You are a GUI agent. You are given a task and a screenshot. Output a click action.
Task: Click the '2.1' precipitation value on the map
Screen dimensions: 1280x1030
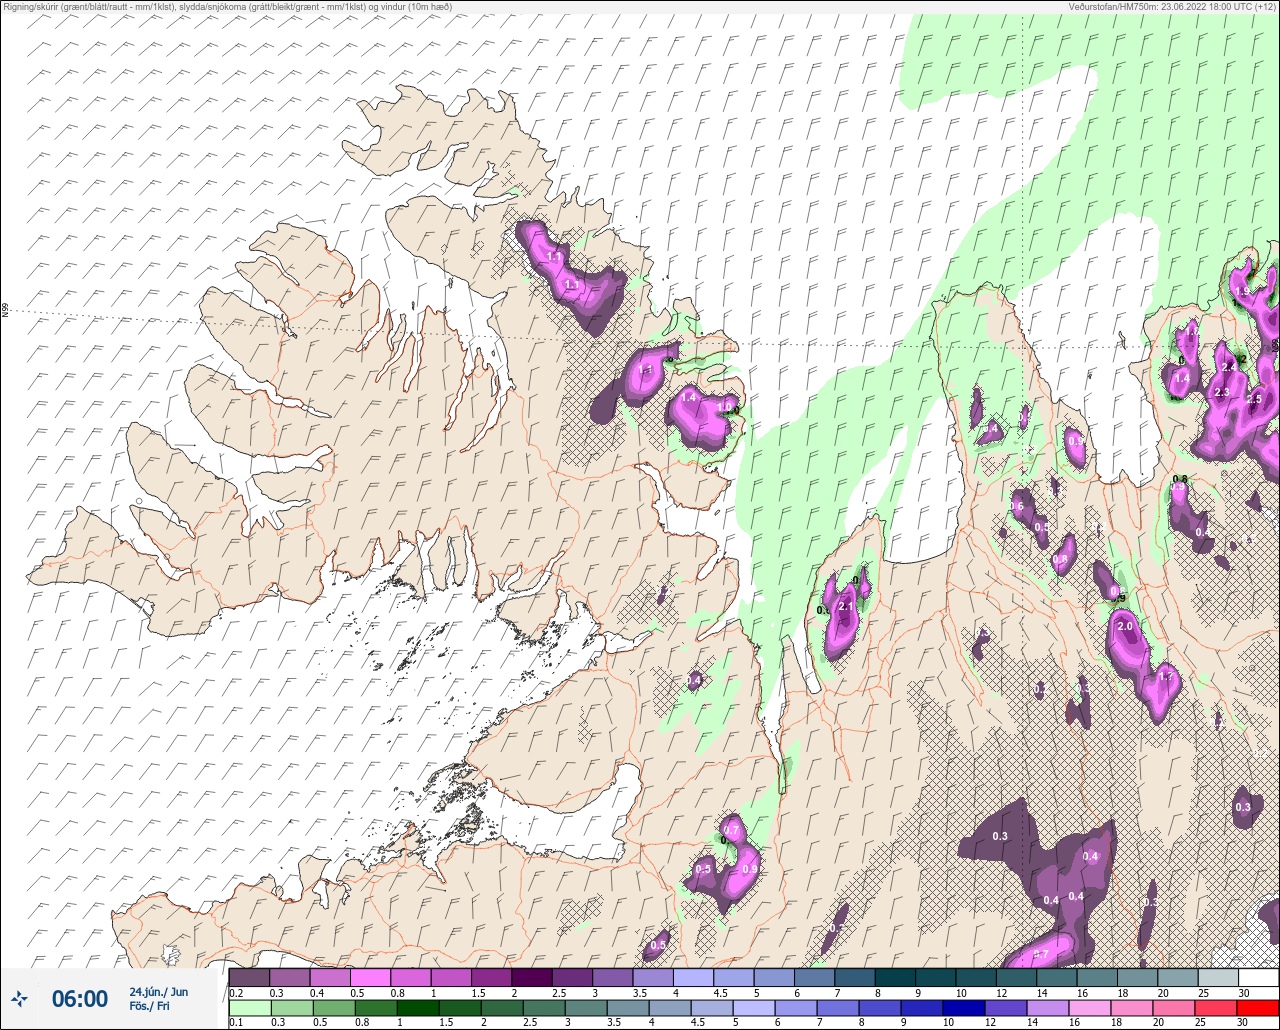pos(845,607)
